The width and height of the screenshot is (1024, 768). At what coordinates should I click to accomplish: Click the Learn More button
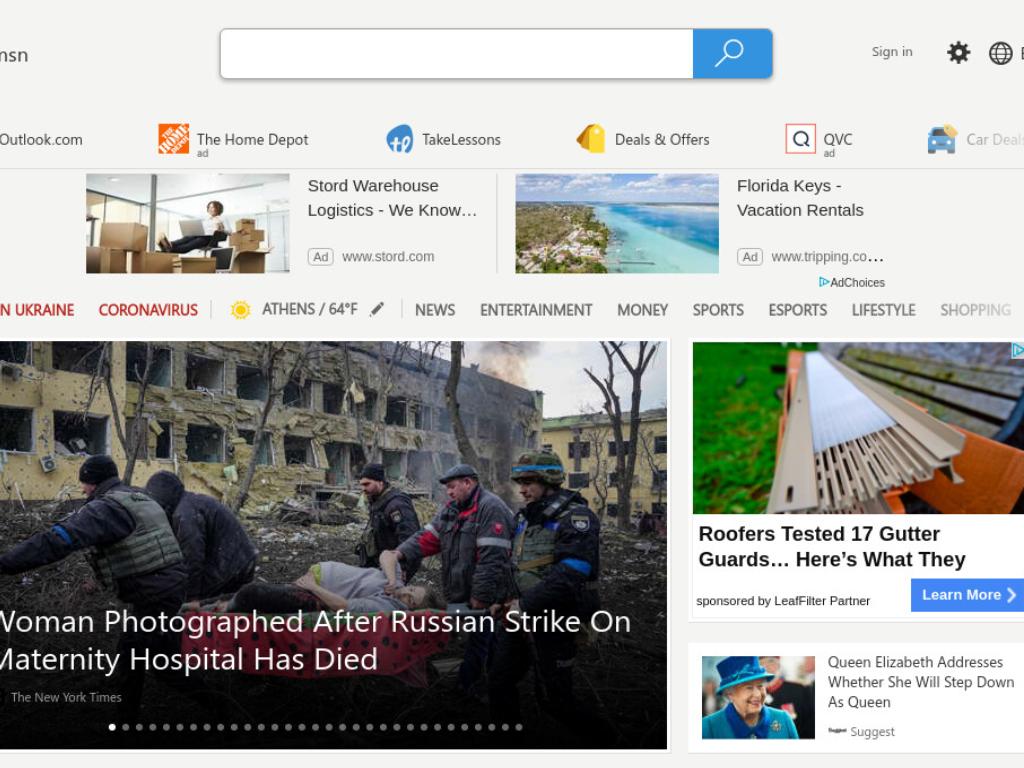(967, 595)
